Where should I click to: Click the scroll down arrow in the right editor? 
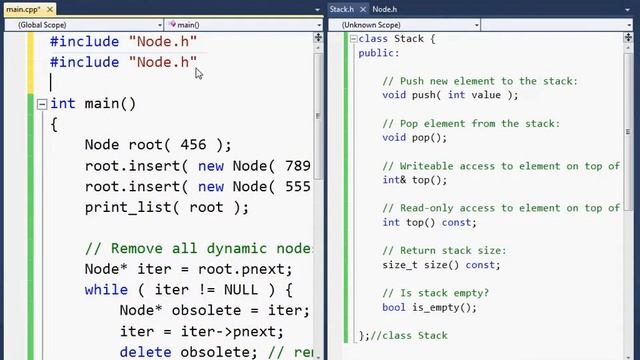point(628,356)
